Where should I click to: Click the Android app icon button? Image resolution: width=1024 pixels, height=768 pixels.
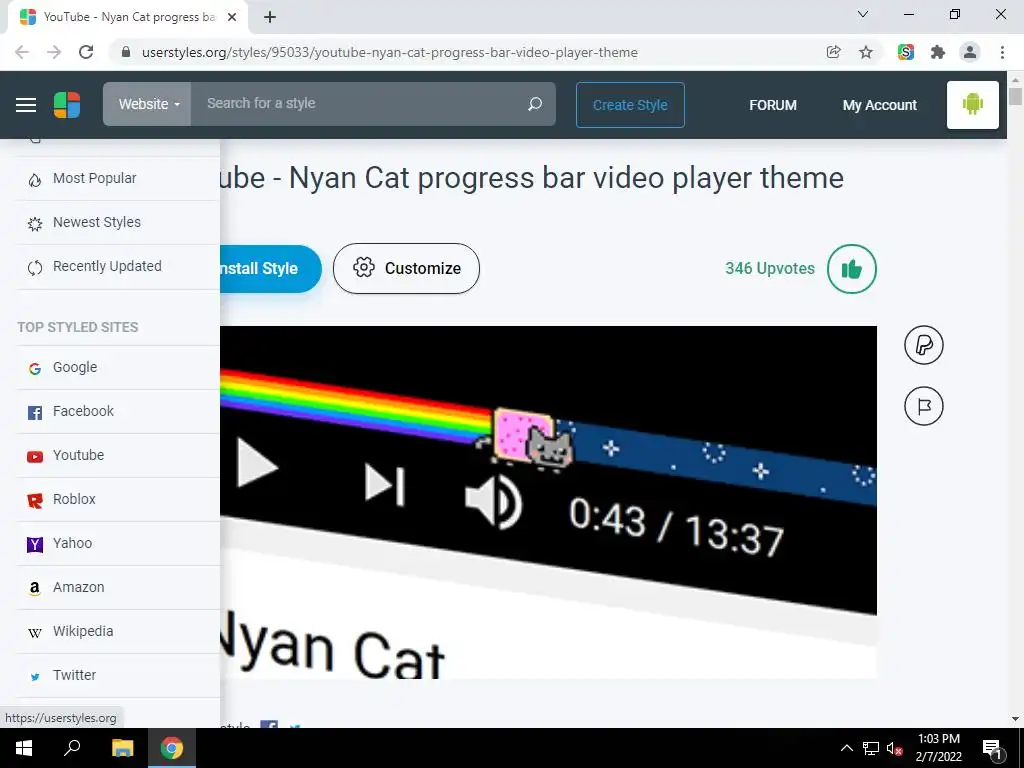972,104
